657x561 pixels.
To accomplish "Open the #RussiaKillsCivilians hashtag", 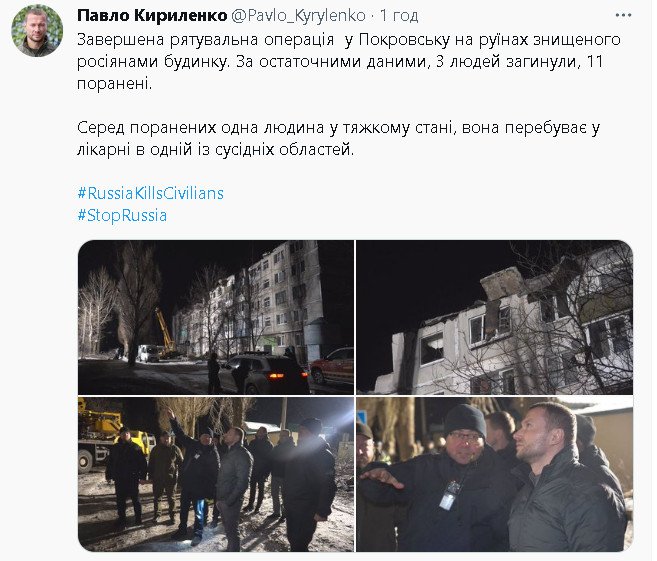I will pyautogui.click(x=150, y=193).
